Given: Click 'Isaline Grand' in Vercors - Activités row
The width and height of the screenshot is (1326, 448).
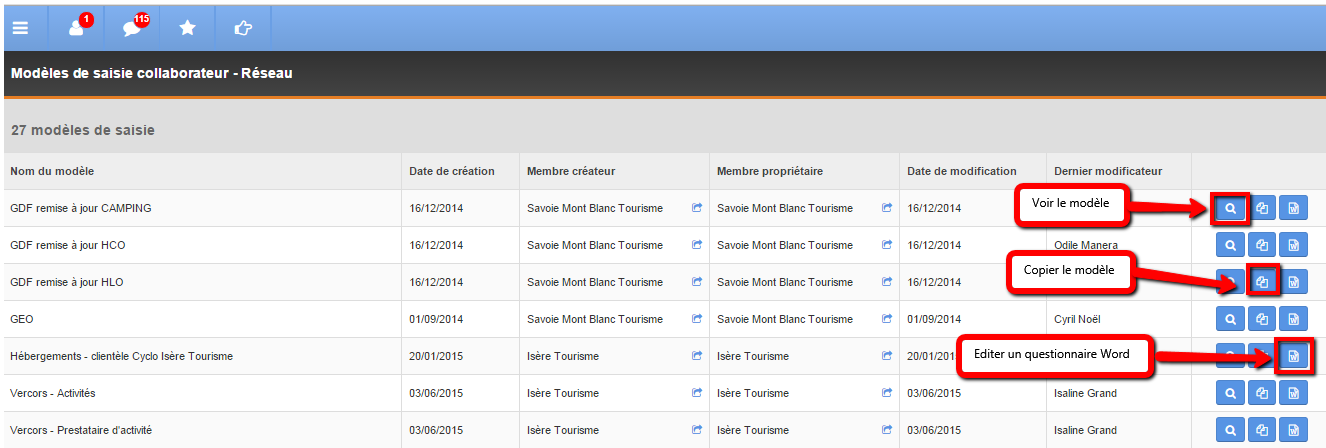Looking at the screenshot, I should tap(1085, 393).
